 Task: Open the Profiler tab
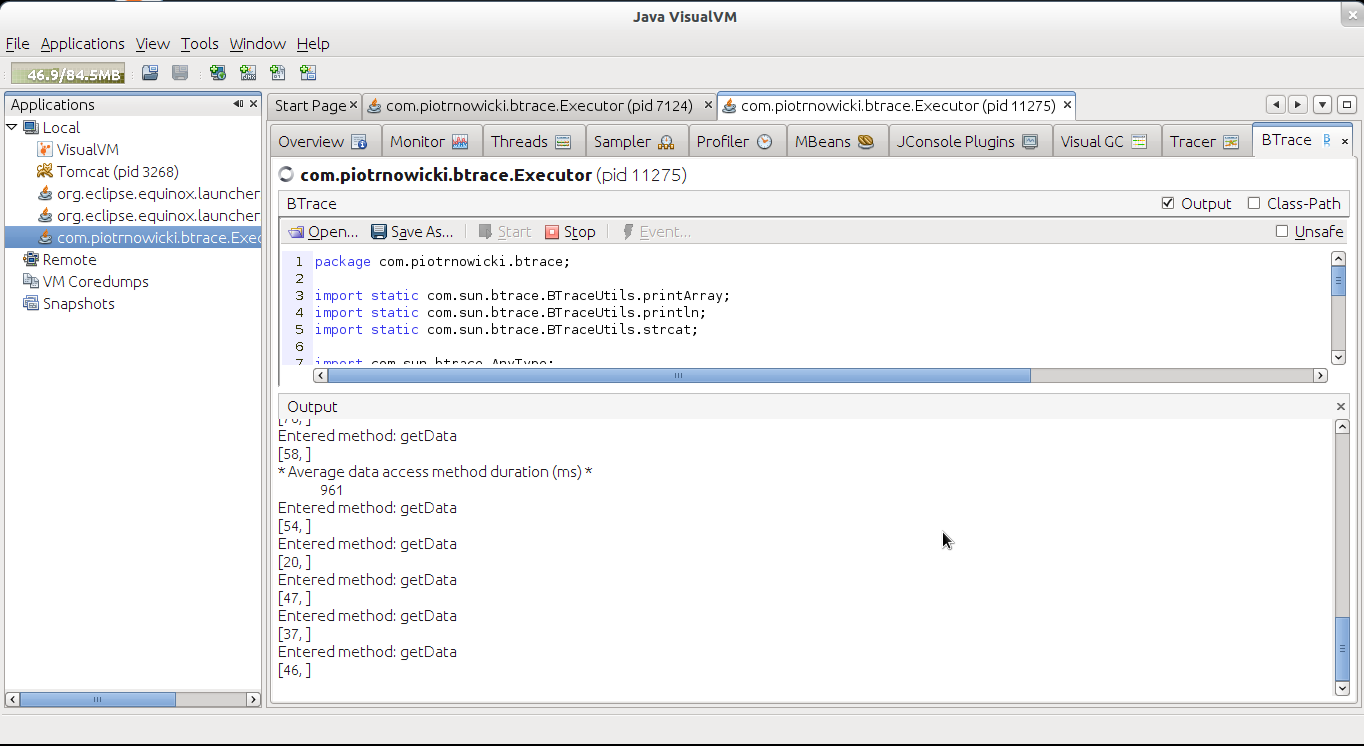735,141
